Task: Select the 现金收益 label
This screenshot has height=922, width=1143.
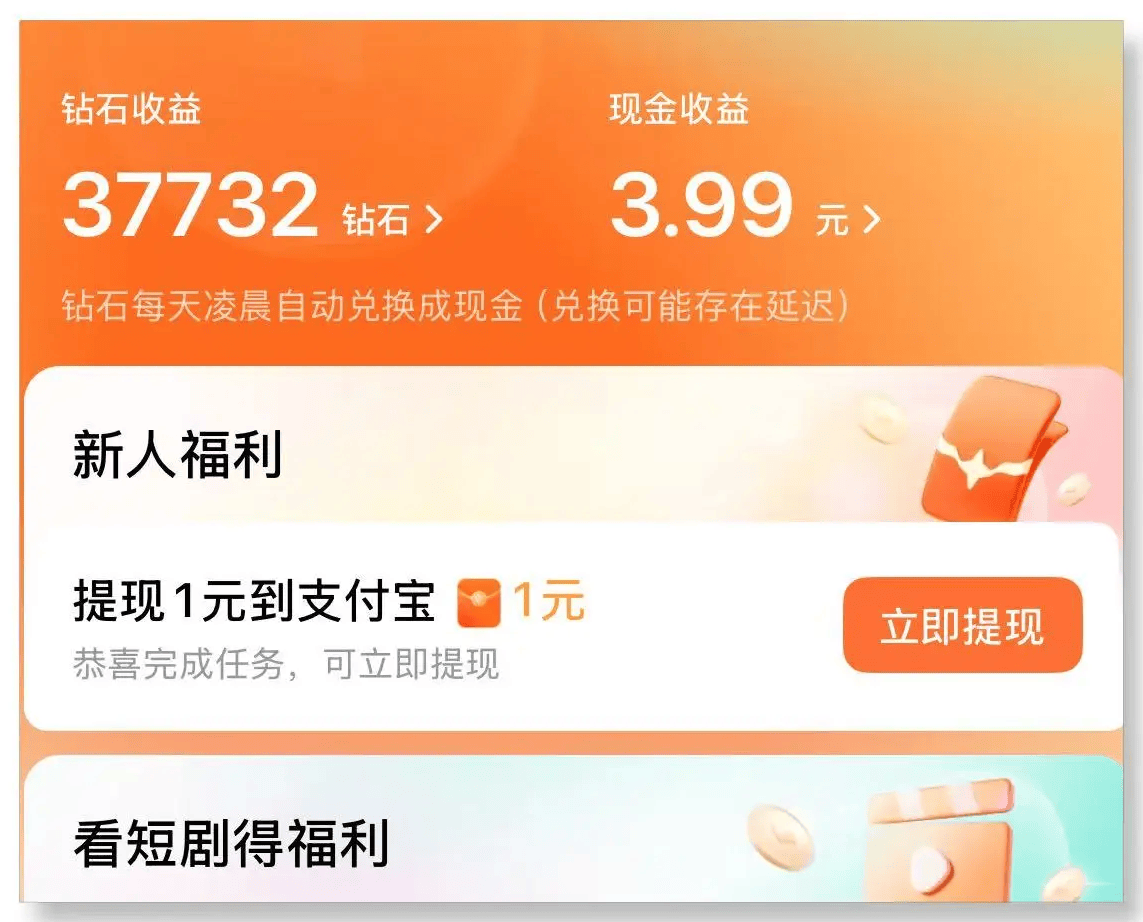Action: (679, 110)
